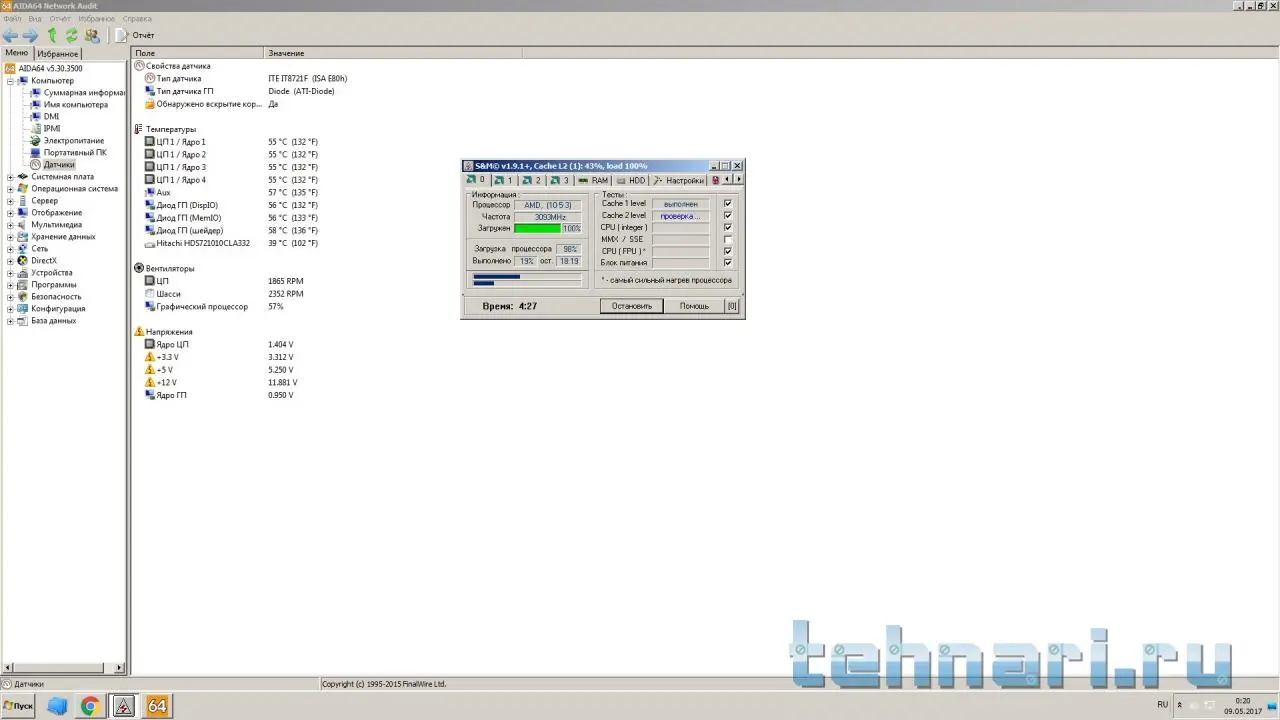Click the Программы icon in tree
The height and width of the screenshot is (720, 1280).
[23, 284]
